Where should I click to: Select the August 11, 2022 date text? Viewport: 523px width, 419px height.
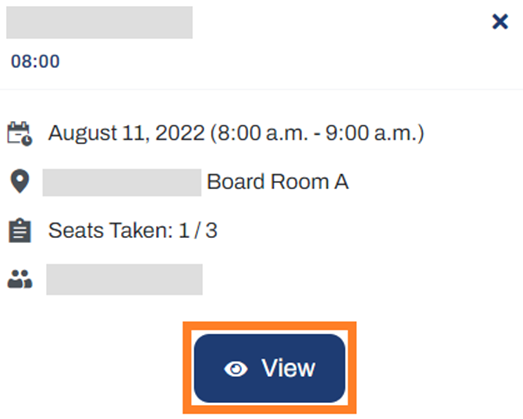pyautogui.click(x=126, y=133)
